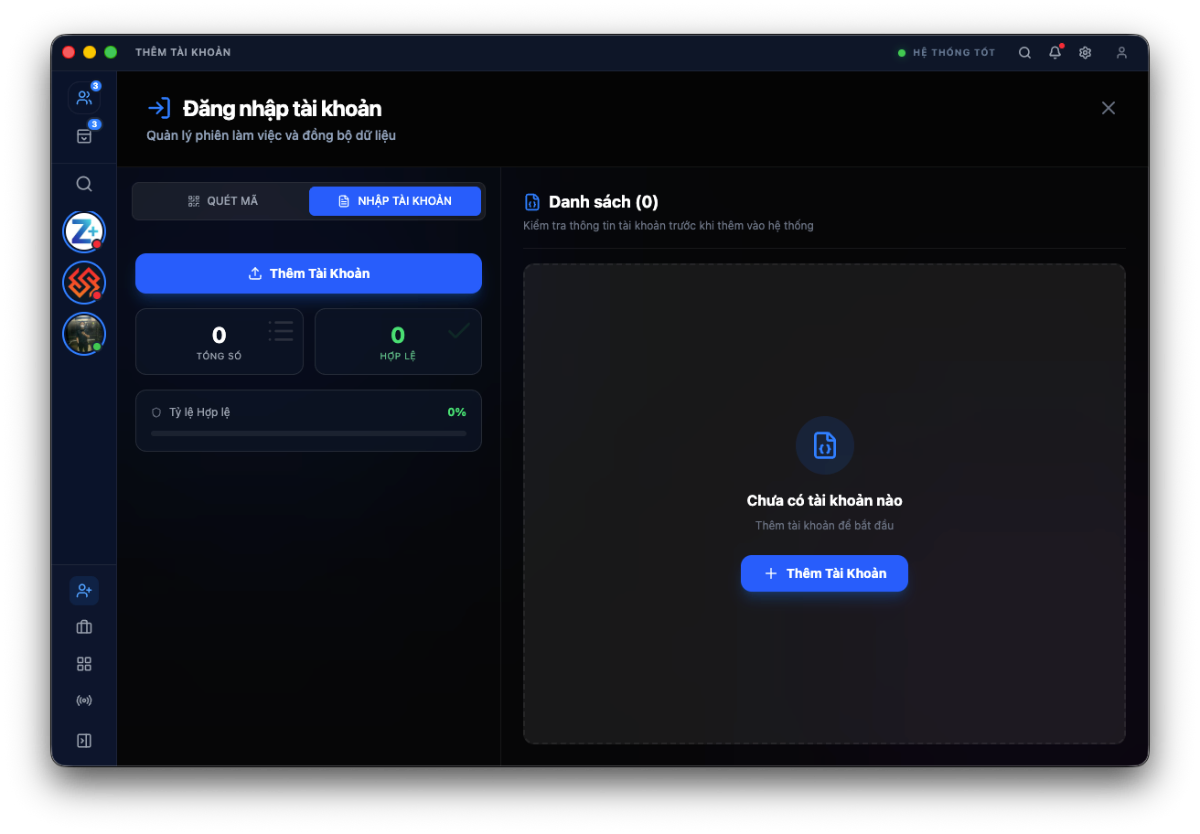Open the briefcase icon in sidebar
The height and width of the screenshot is (834, 1200).
[x=84, y=628]
